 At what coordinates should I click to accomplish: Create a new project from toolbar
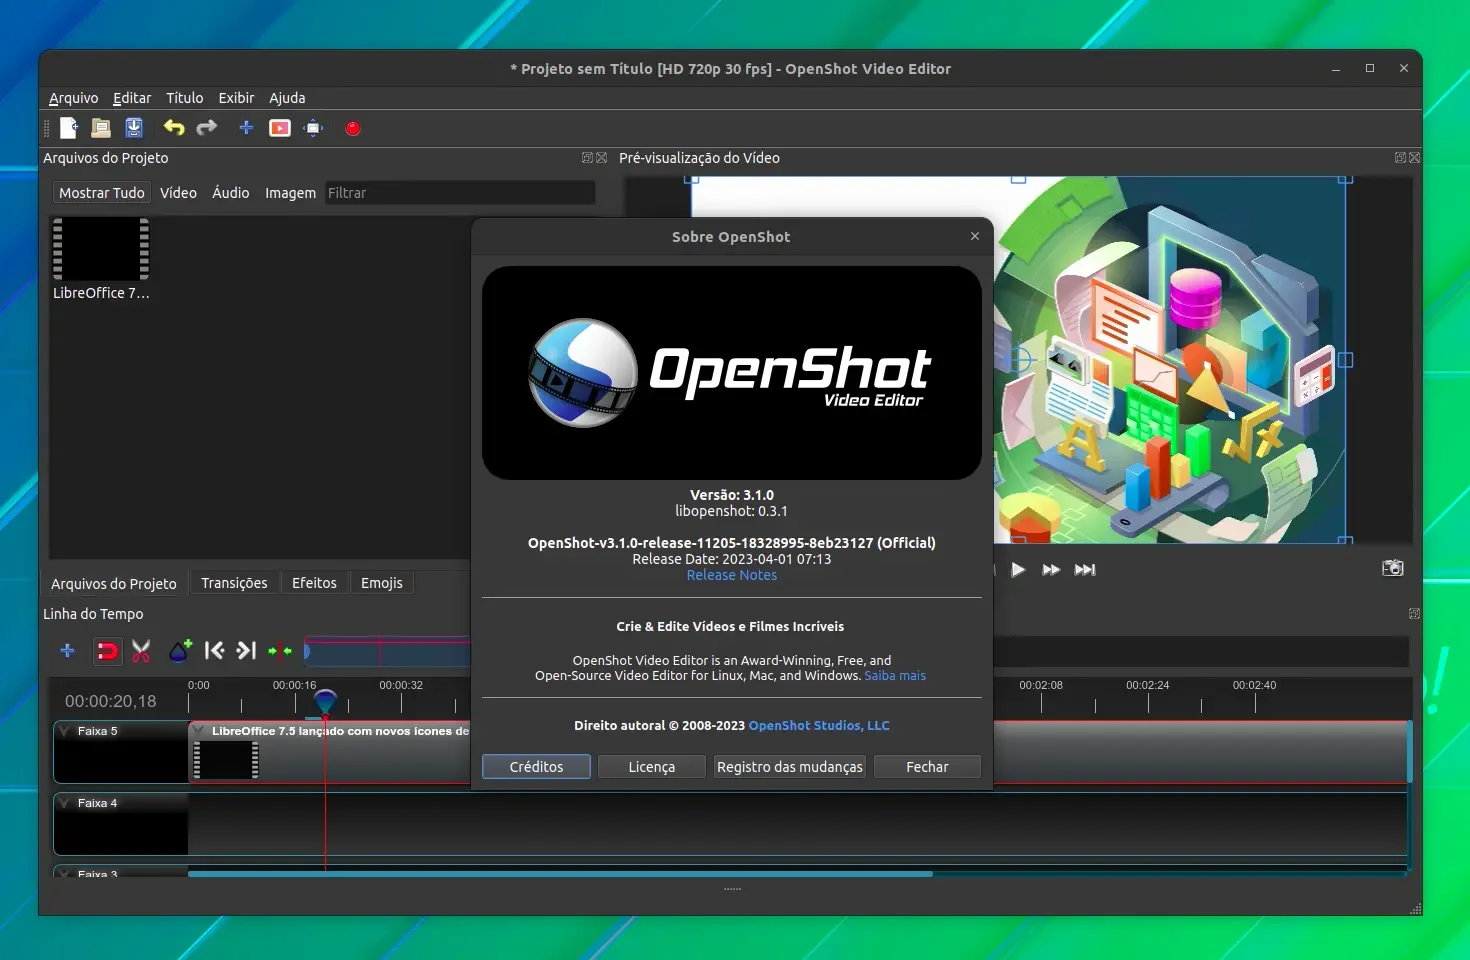click(x=68, y=128)
